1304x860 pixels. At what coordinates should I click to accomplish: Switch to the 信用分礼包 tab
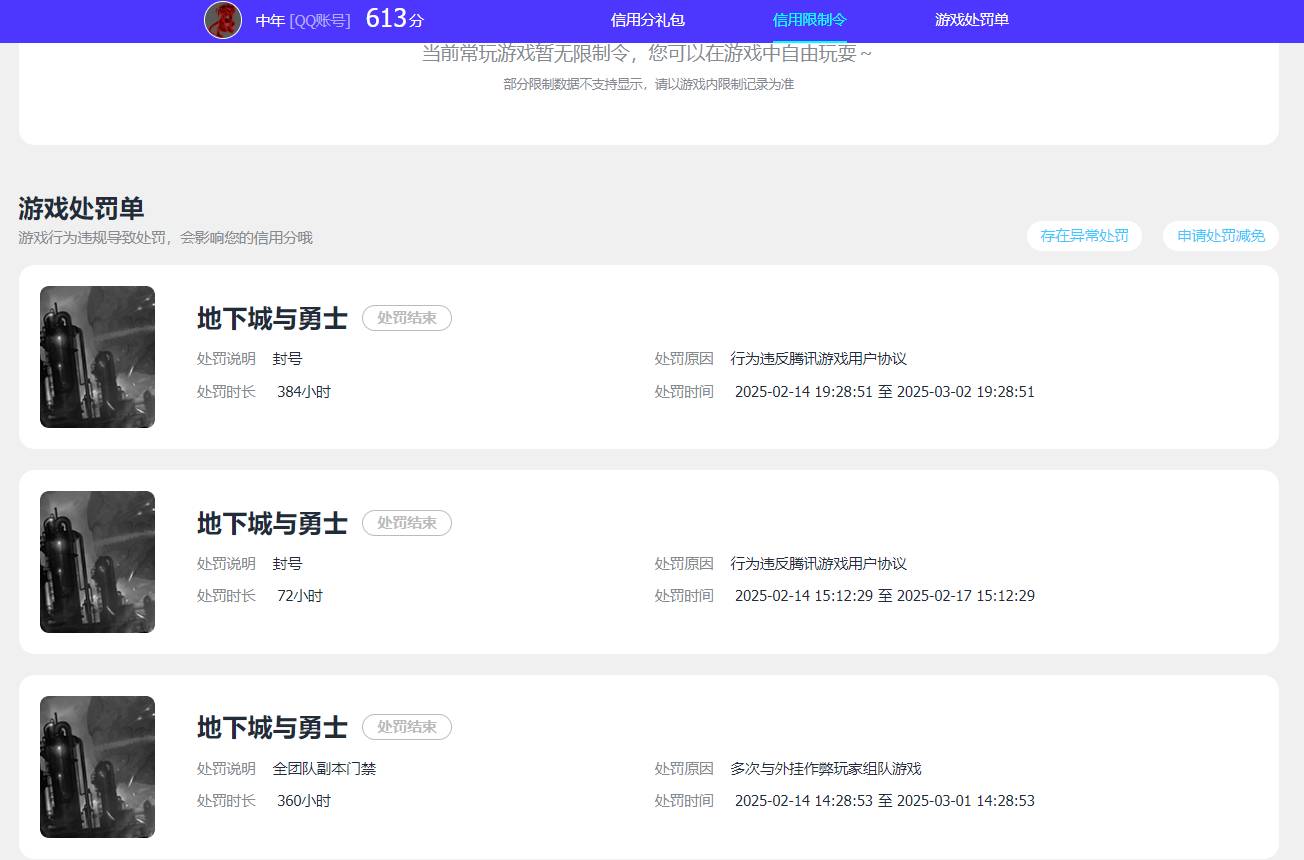pyautogui.click(x=646, y=20)
